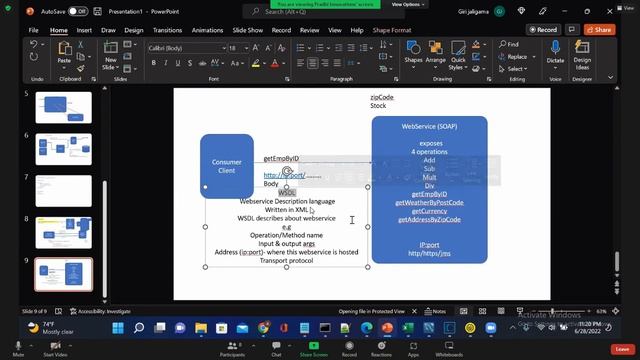This screenshot has width=640, height=360.
Task: Open Change Case dropdown
Action: click(237, 63)
